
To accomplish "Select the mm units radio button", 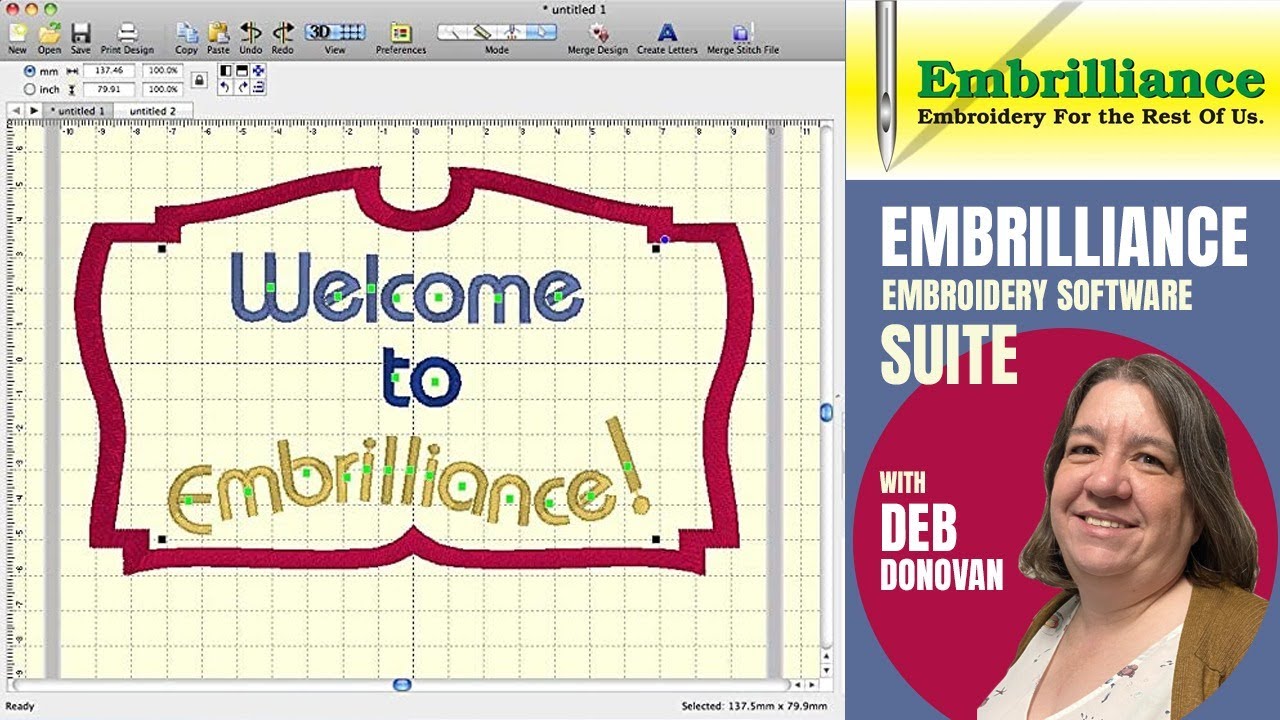I will tap(29, 71).
